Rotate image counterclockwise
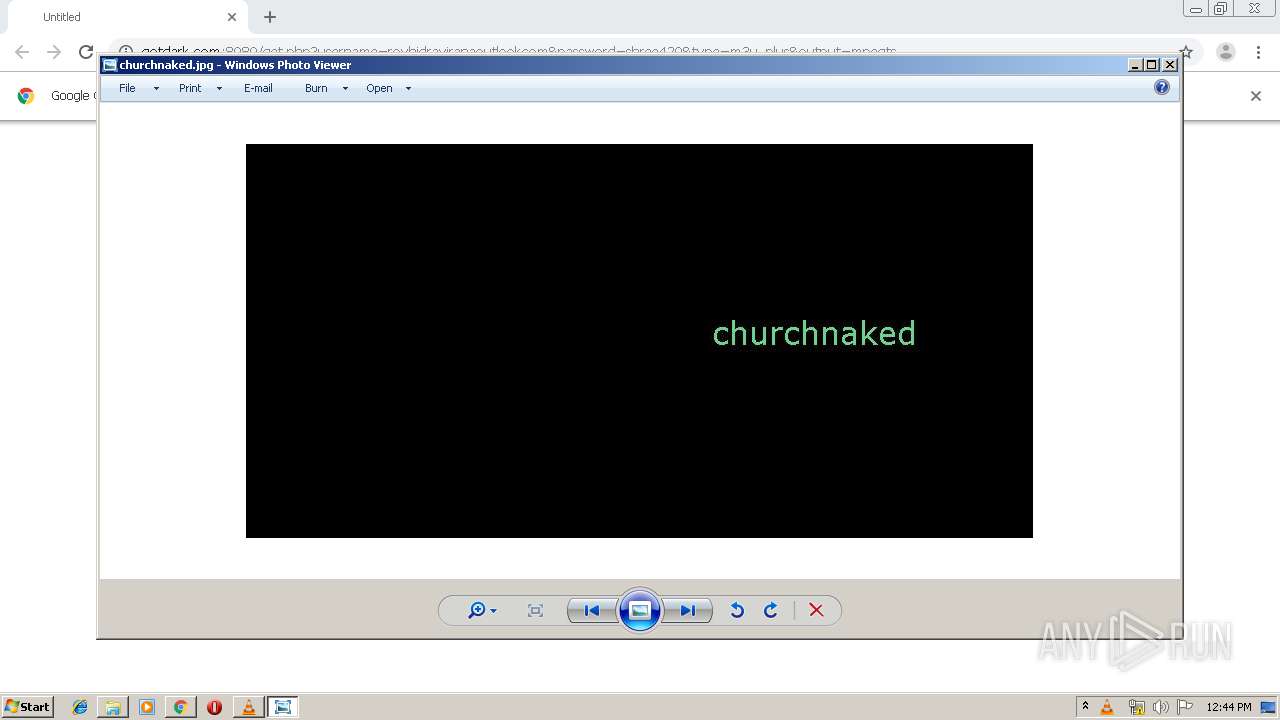The height and width of the screenshot is (720, 1280). (737, 610)
